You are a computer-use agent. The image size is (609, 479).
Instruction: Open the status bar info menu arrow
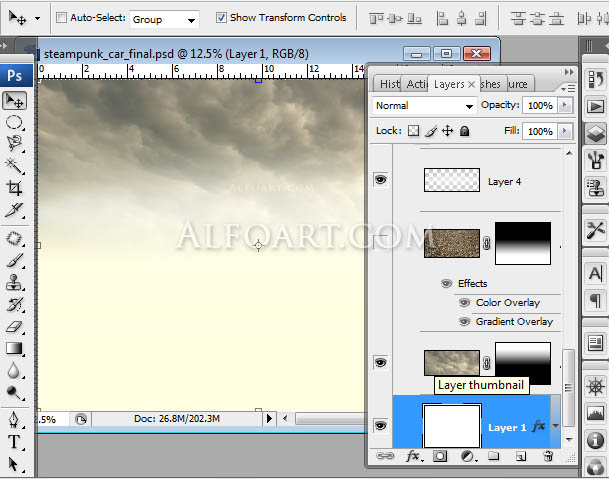coord(269,419)
